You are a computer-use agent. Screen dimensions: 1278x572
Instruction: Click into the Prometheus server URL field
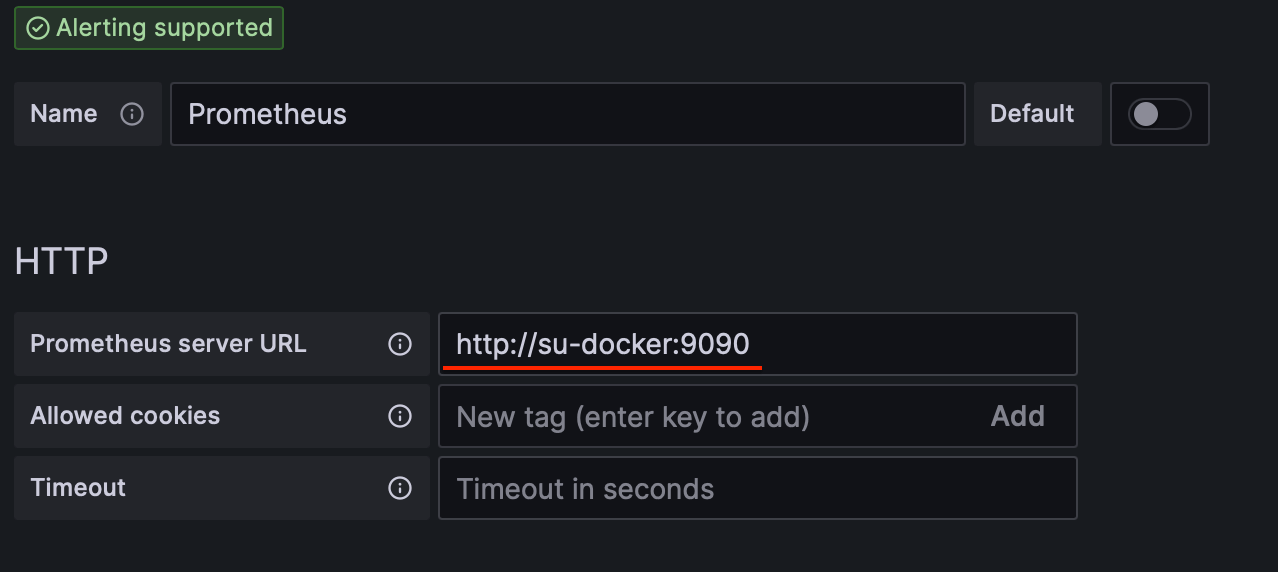pyautogui.click(x=900, y=344)
